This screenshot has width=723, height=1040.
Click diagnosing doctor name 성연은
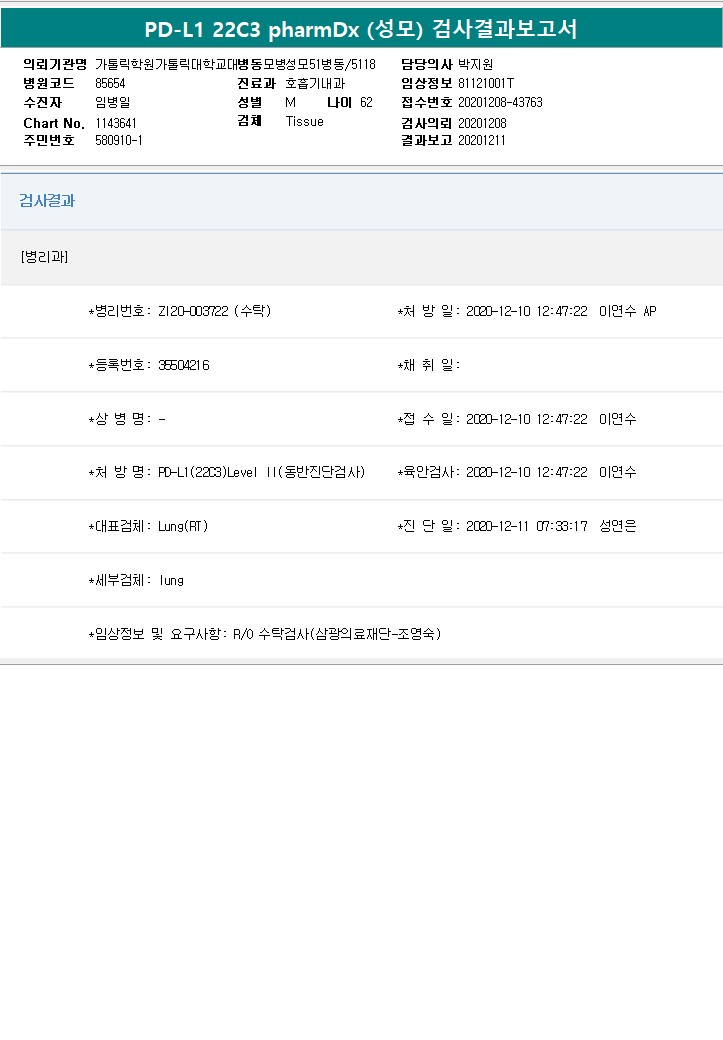(x=618, y=526)
